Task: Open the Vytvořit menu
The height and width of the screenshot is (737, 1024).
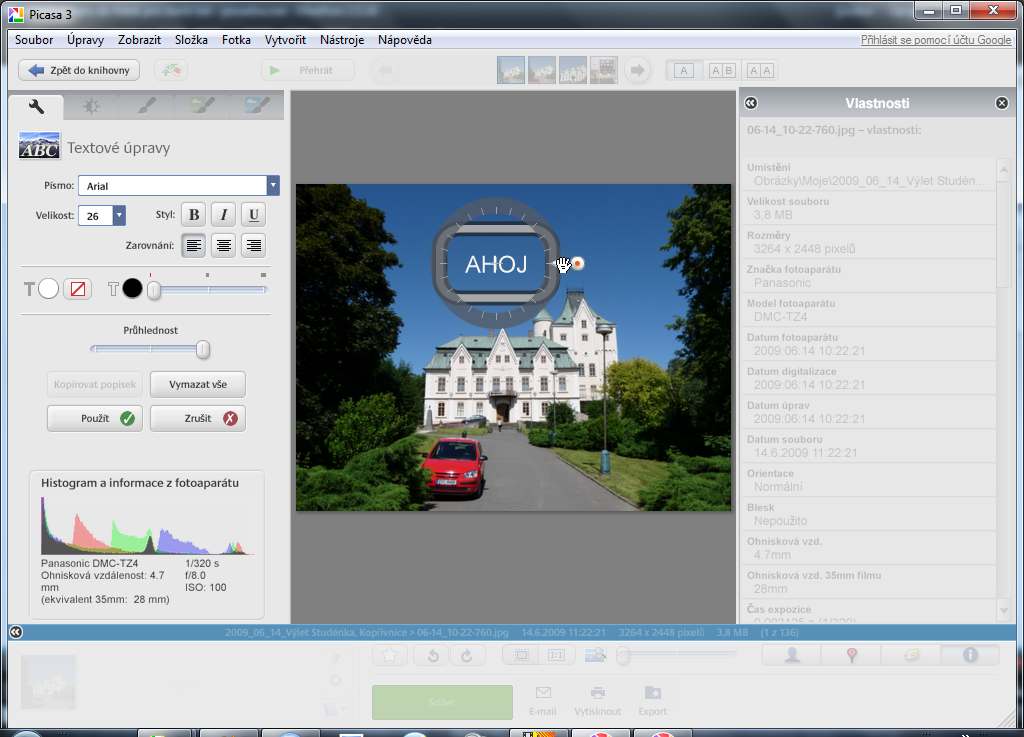Action: click(x=285, y=40)
